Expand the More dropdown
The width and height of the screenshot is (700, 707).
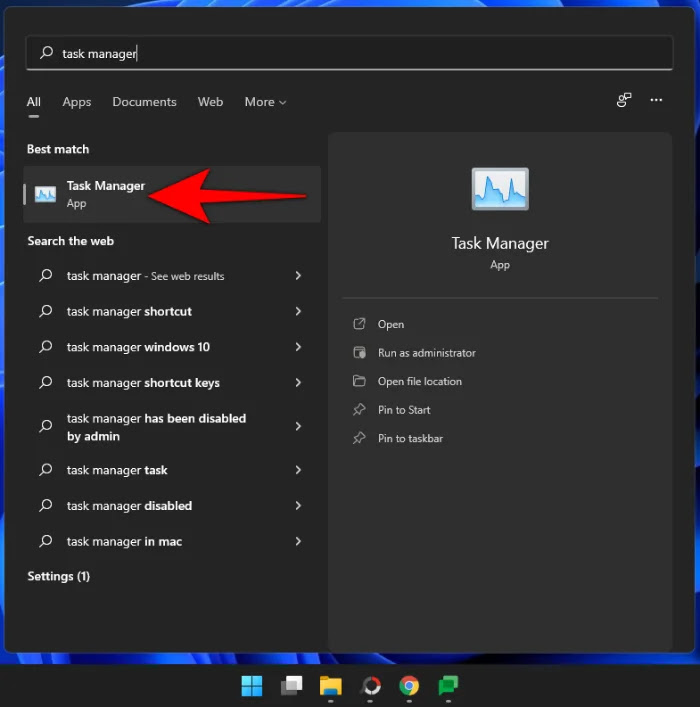coord(265,102)
